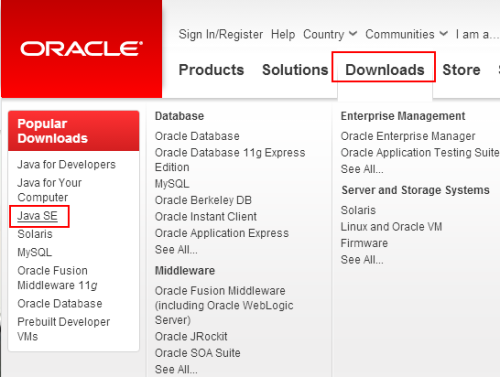
Task: Open the Sign In/Register link
Action: click(x=221, y=34)
